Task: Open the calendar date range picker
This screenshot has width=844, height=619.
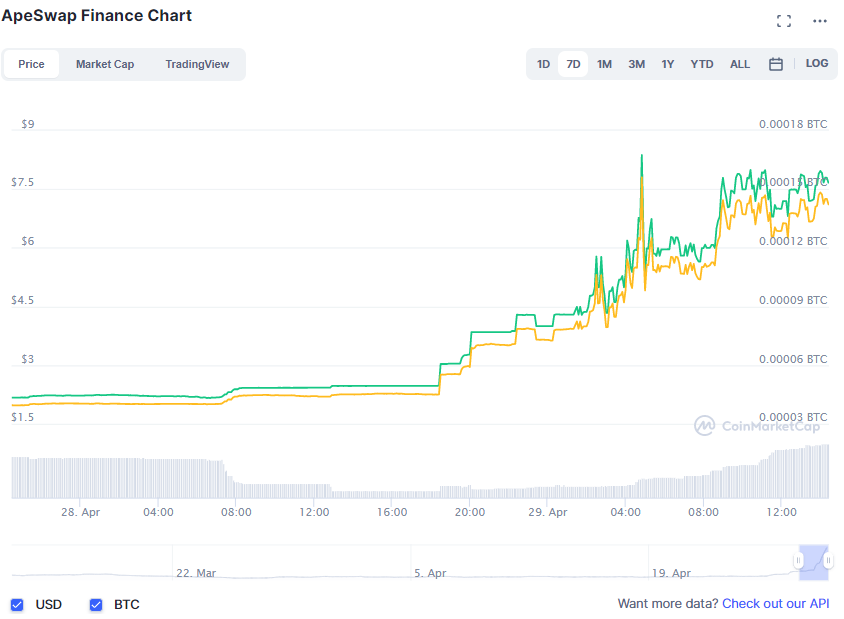Action: pos(776,64)
